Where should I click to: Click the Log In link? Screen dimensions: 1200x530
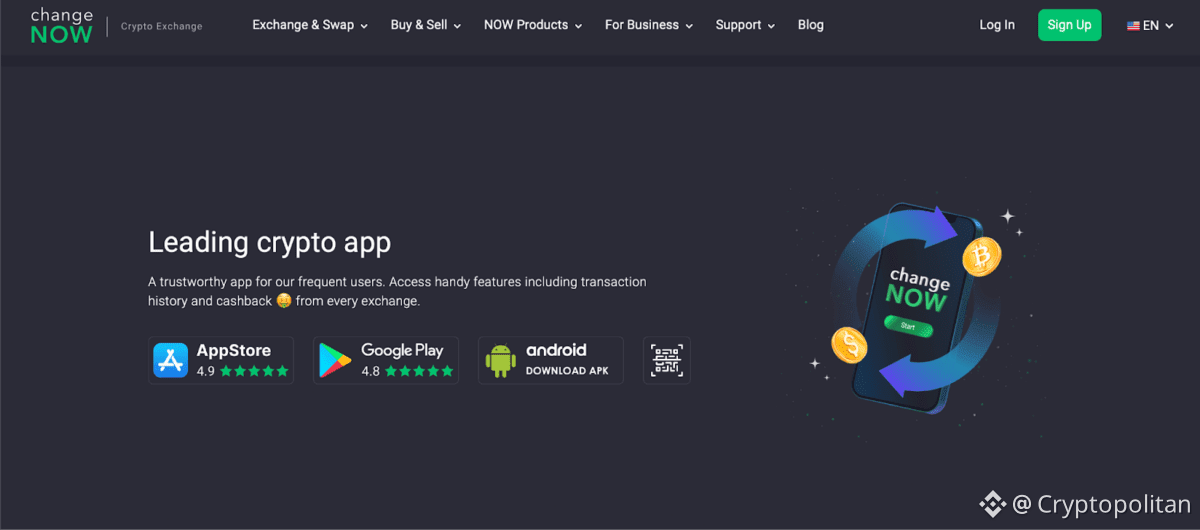[x=997, y=25]
